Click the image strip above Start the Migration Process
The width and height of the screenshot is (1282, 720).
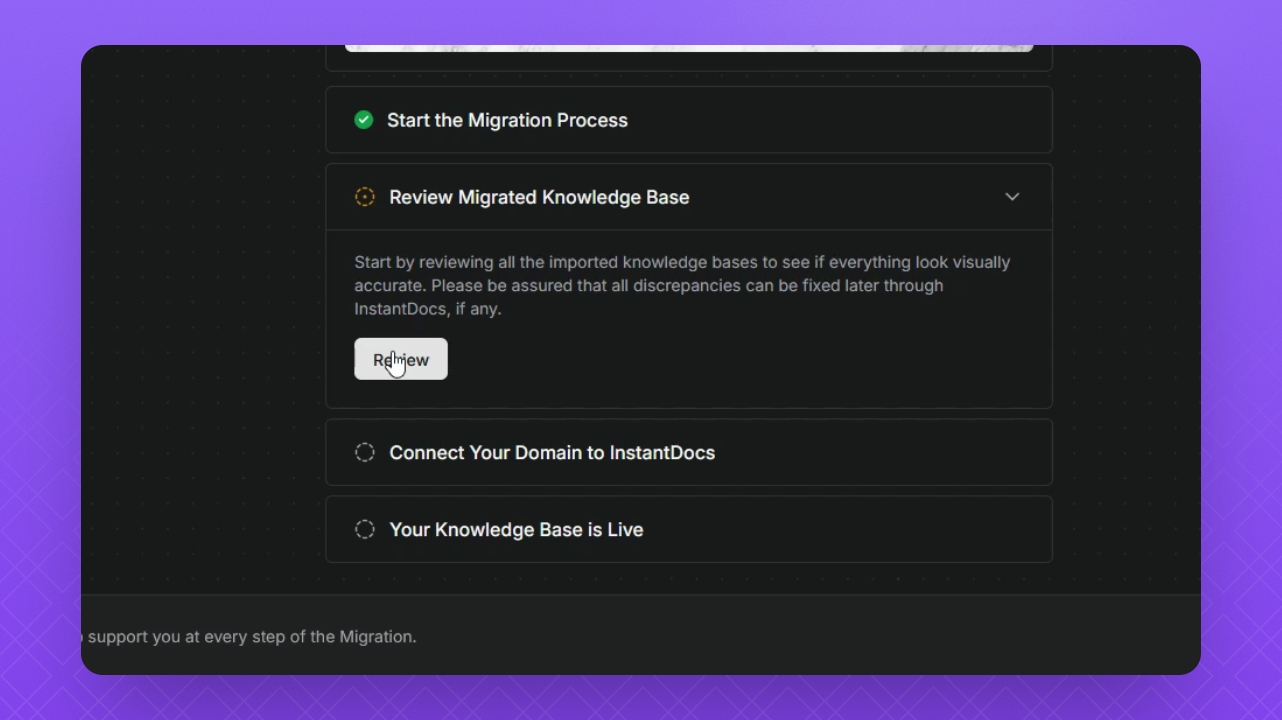[688, 47]
